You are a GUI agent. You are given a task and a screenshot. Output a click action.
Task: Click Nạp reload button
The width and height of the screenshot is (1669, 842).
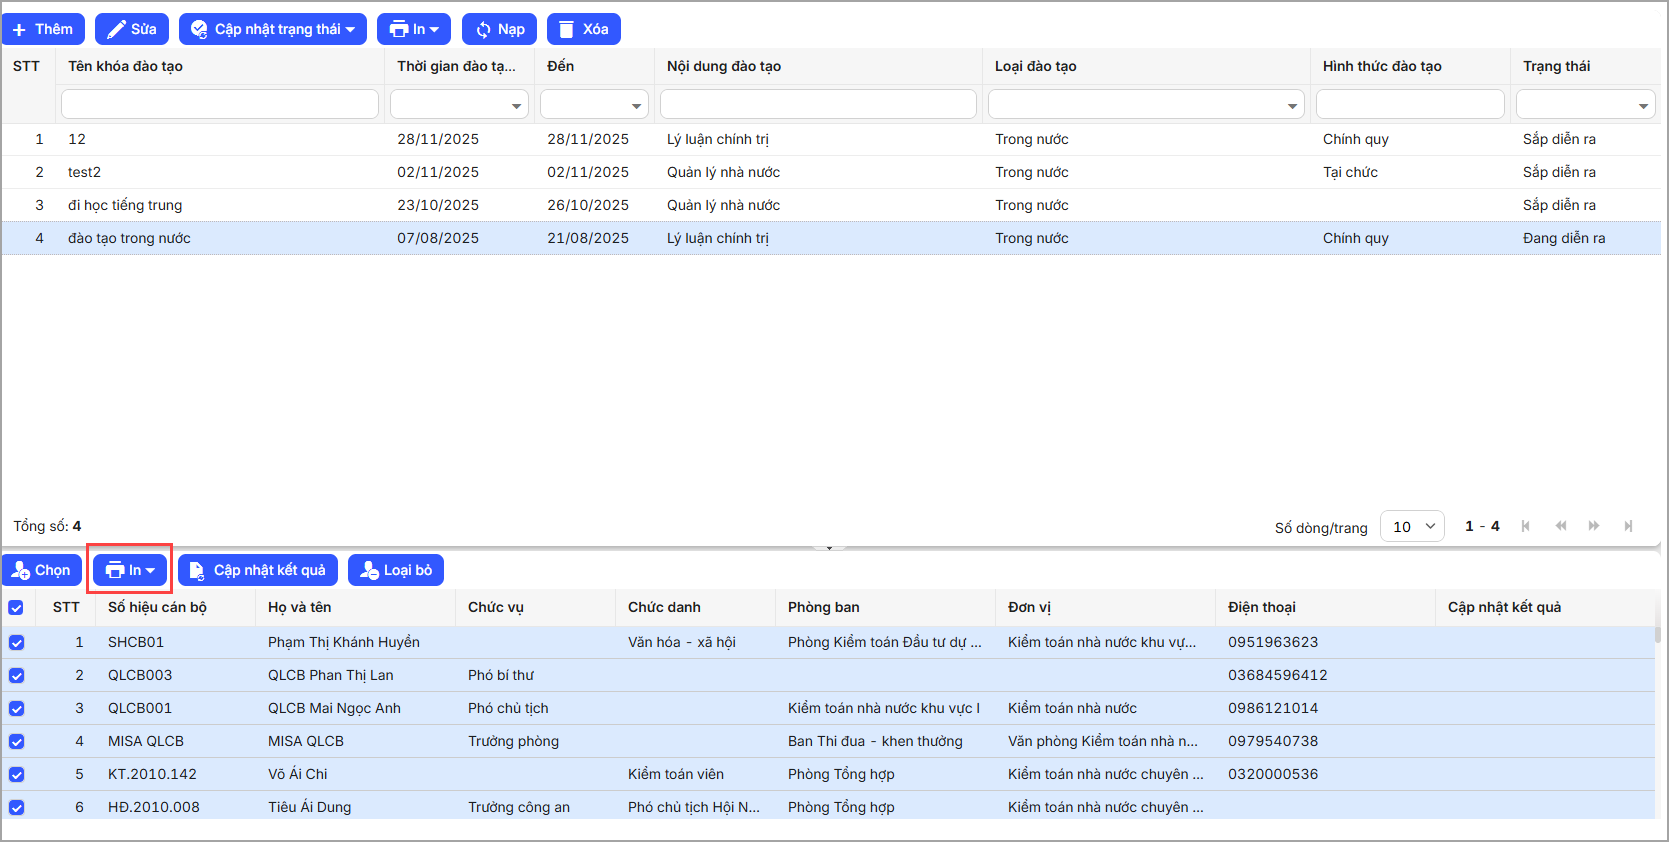(499, 29)
